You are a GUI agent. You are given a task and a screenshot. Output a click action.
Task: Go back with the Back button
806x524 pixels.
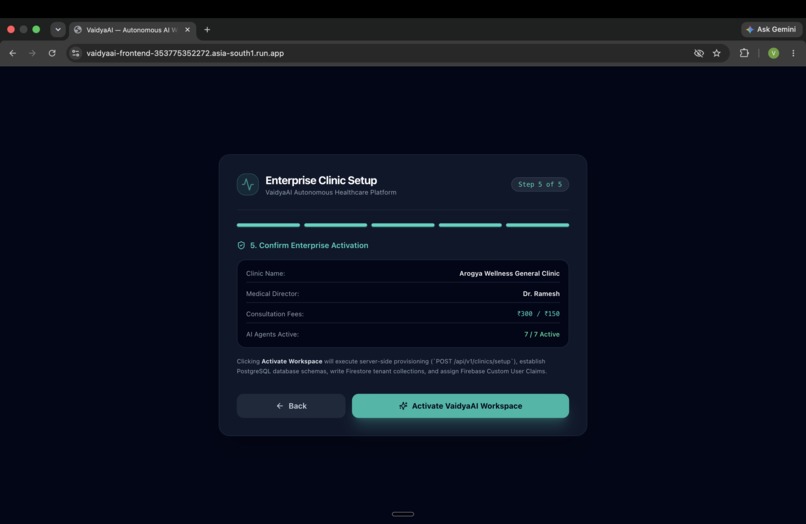pos(291,406)
